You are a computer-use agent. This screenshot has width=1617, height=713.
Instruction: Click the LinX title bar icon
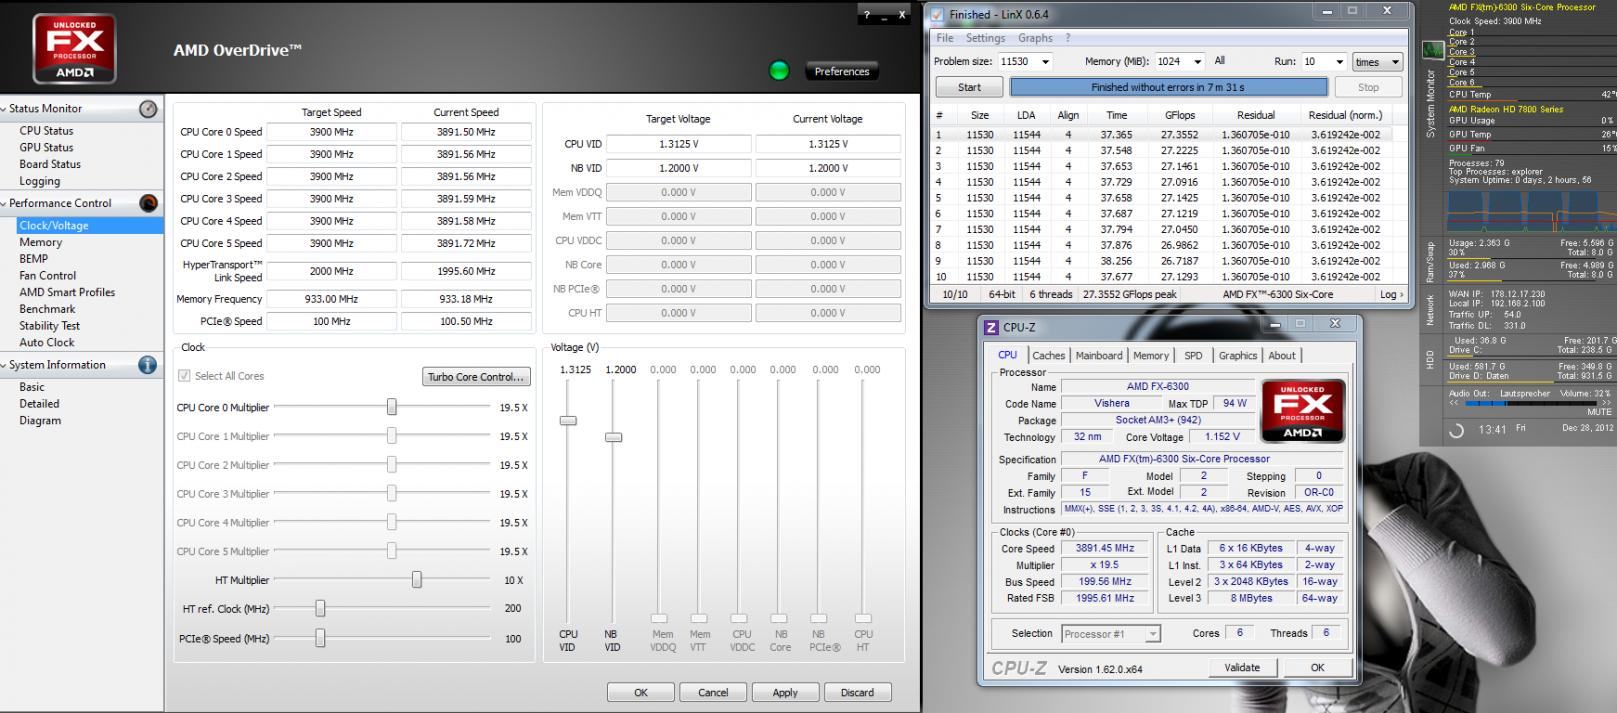click(937, 14)
